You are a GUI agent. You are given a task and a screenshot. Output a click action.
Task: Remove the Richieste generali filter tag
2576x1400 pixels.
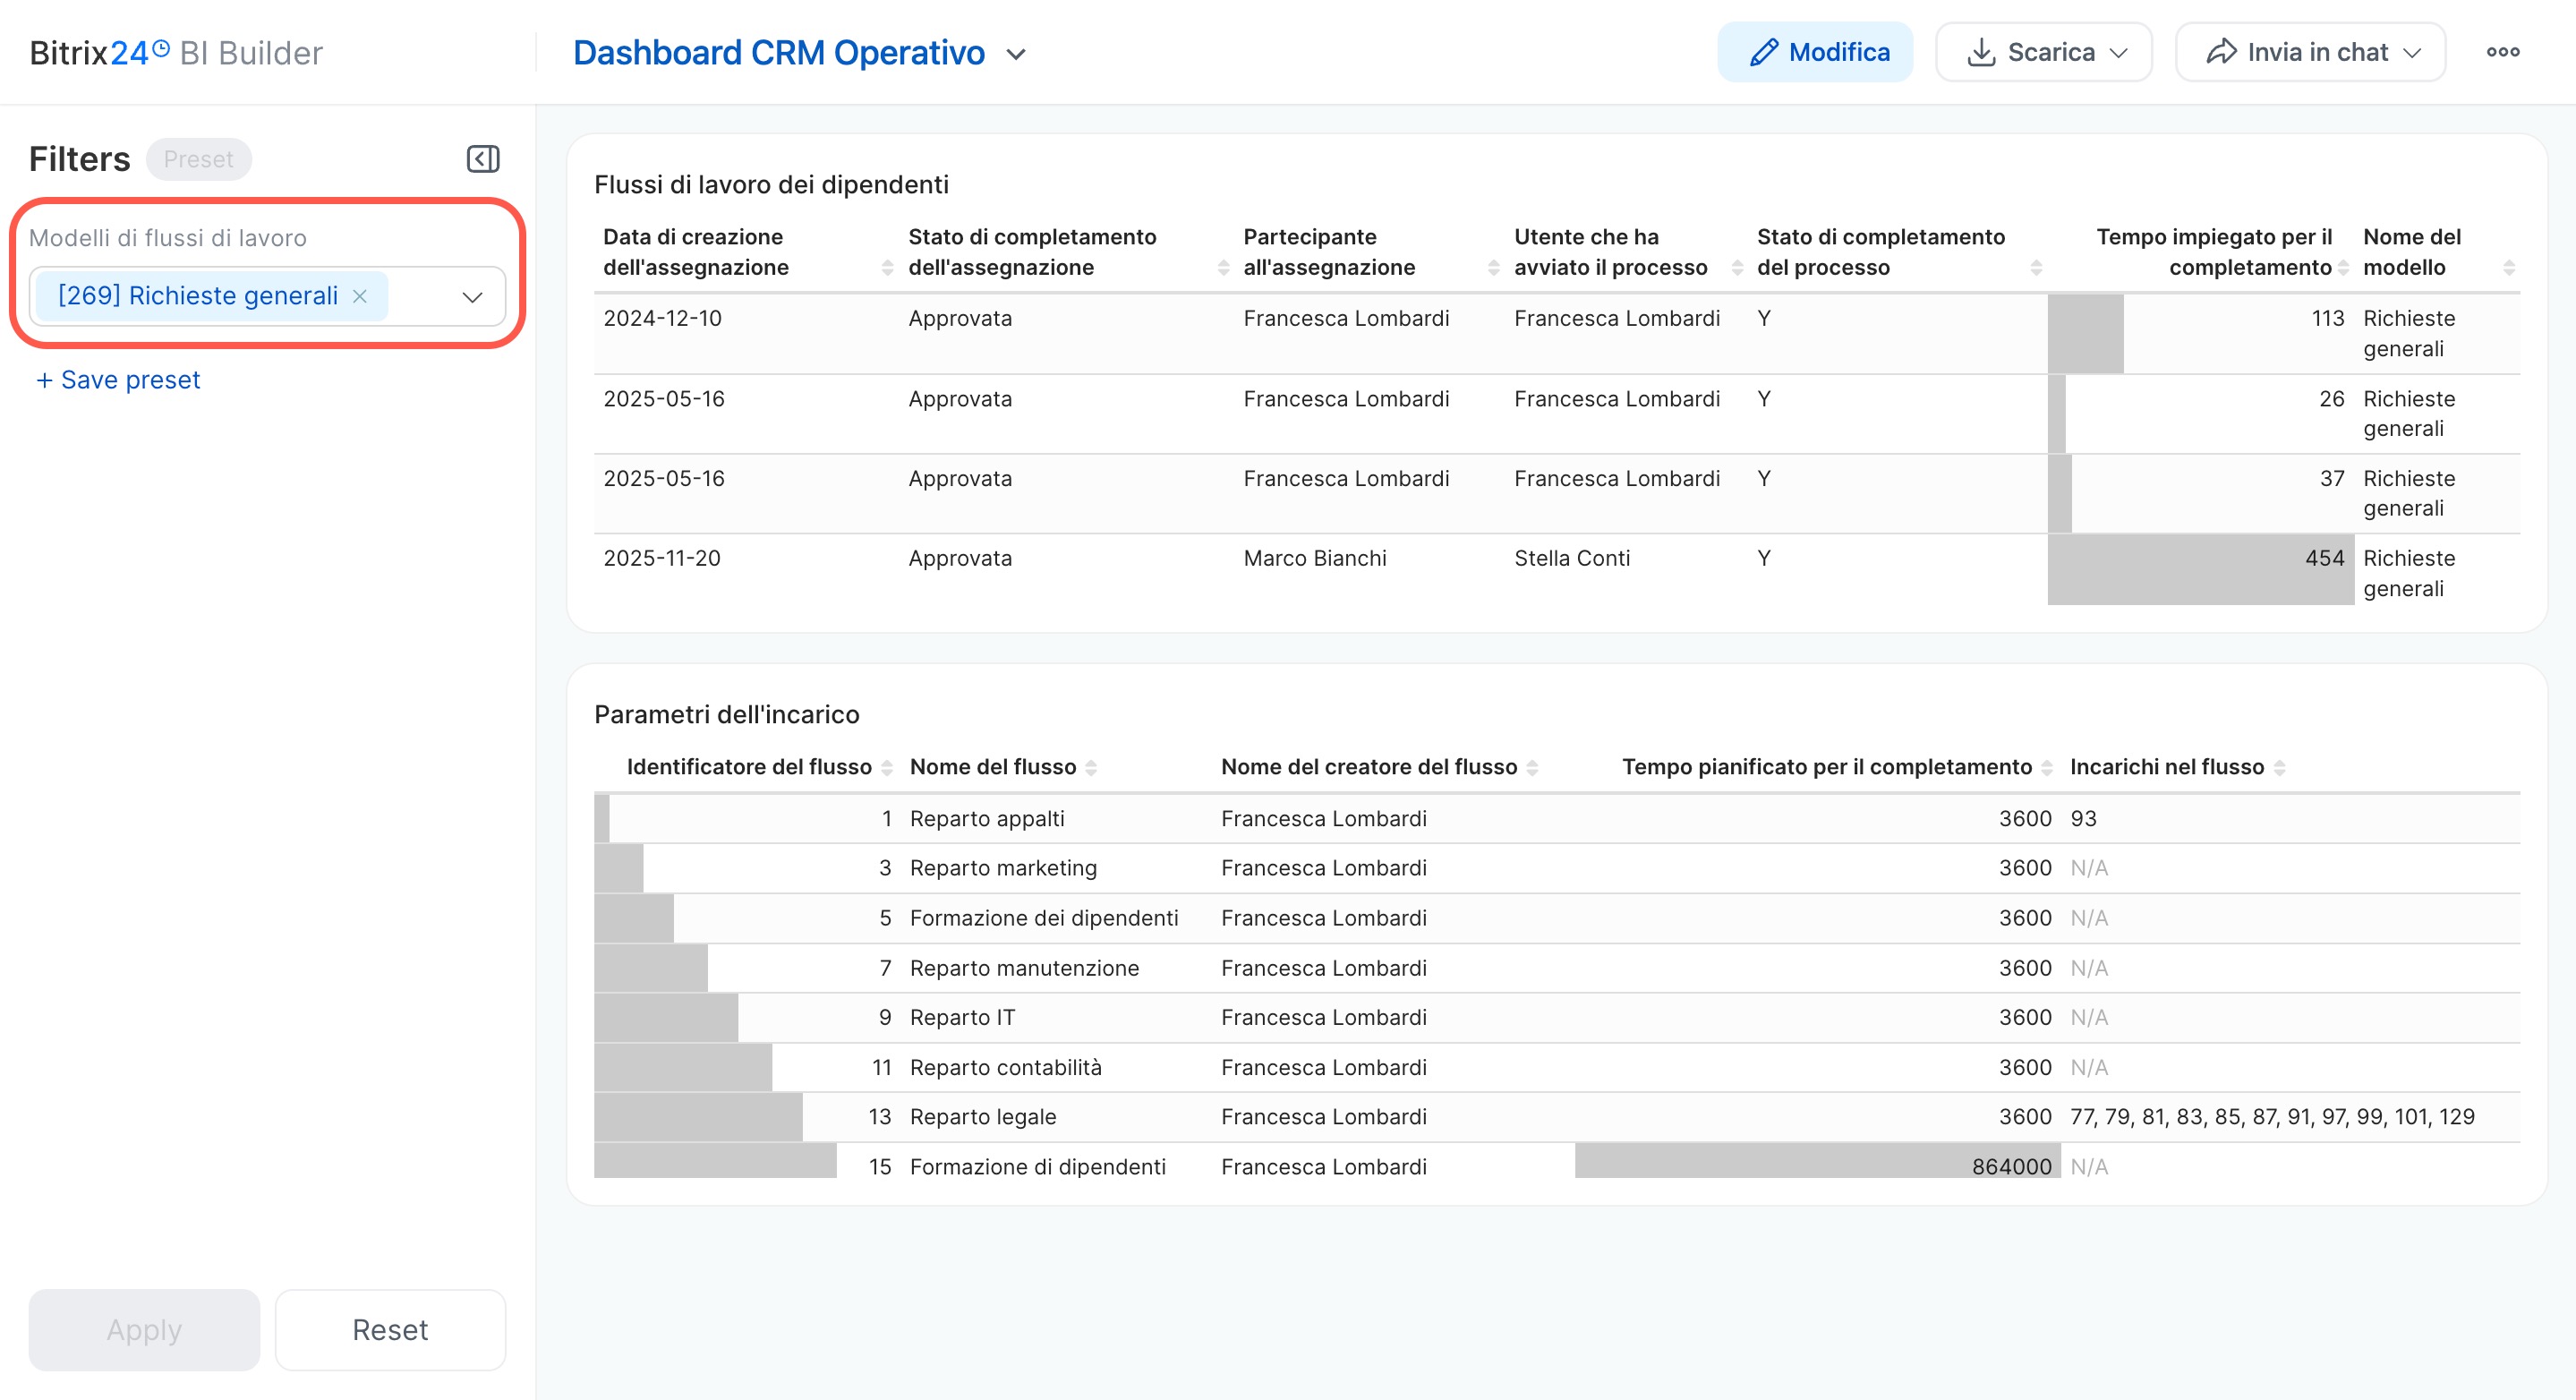360,296
